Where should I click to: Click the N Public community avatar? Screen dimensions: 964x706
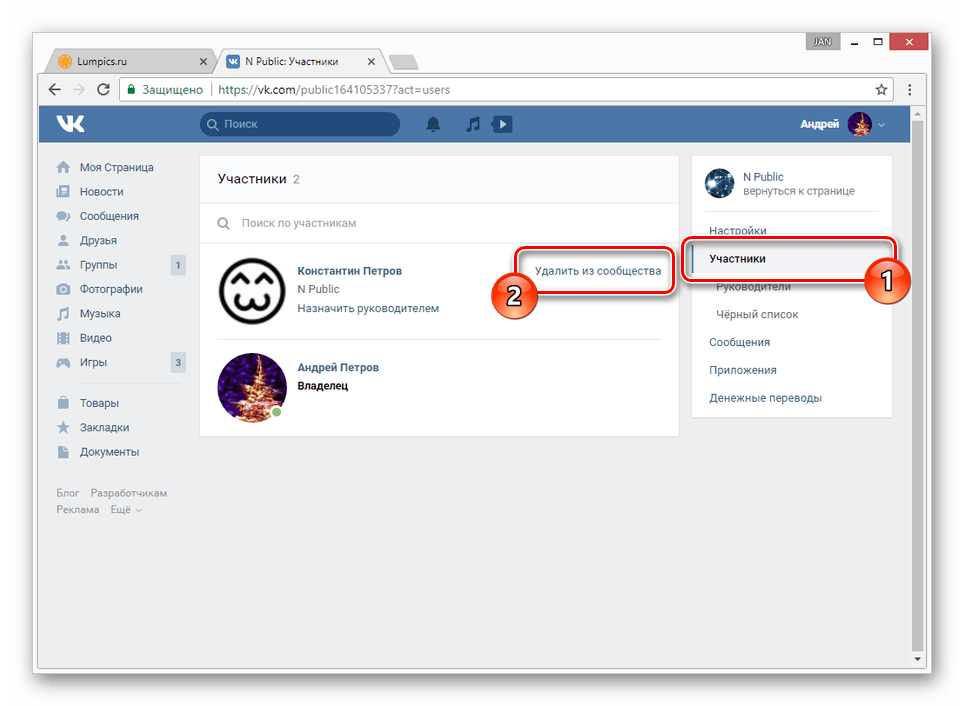[719, 184]
